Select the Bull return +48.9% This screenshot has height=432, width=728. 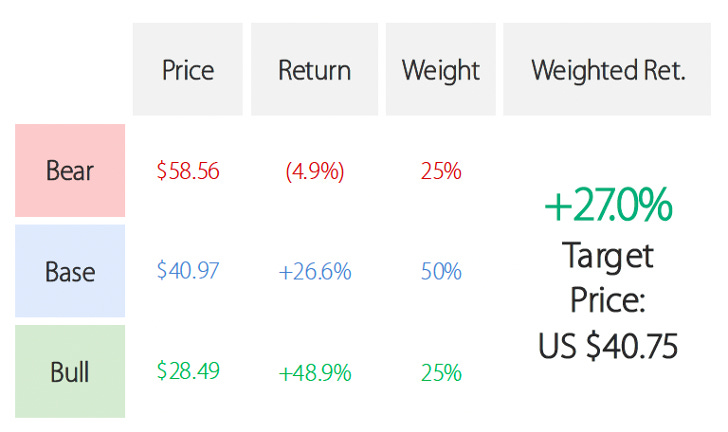(x=315, y=373)
